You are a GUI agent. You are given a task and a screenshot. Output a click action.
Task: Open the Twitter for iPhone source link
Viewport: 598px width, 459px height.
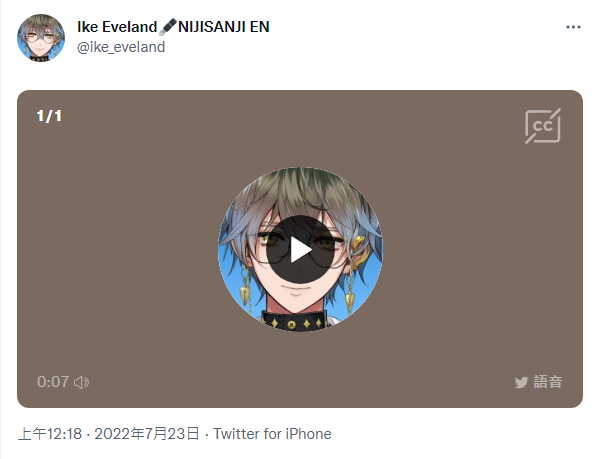tap(272, 434)
